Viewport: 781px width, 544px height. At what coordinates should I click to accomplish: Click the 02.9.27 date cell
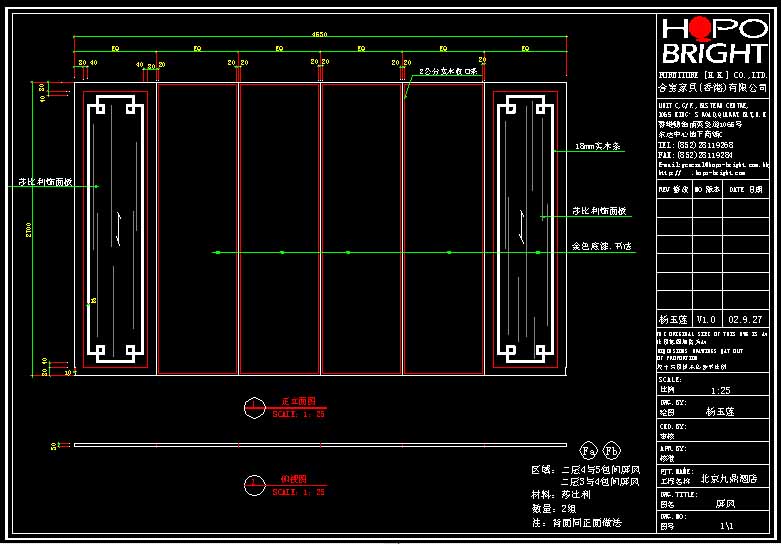(746, 319)
